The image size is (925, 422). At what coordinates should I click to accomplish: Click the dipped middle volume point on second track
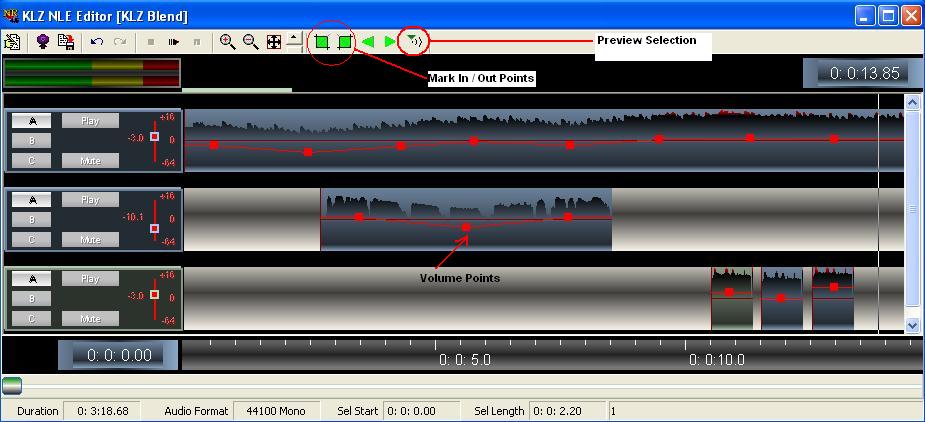[x=466, y=227]
